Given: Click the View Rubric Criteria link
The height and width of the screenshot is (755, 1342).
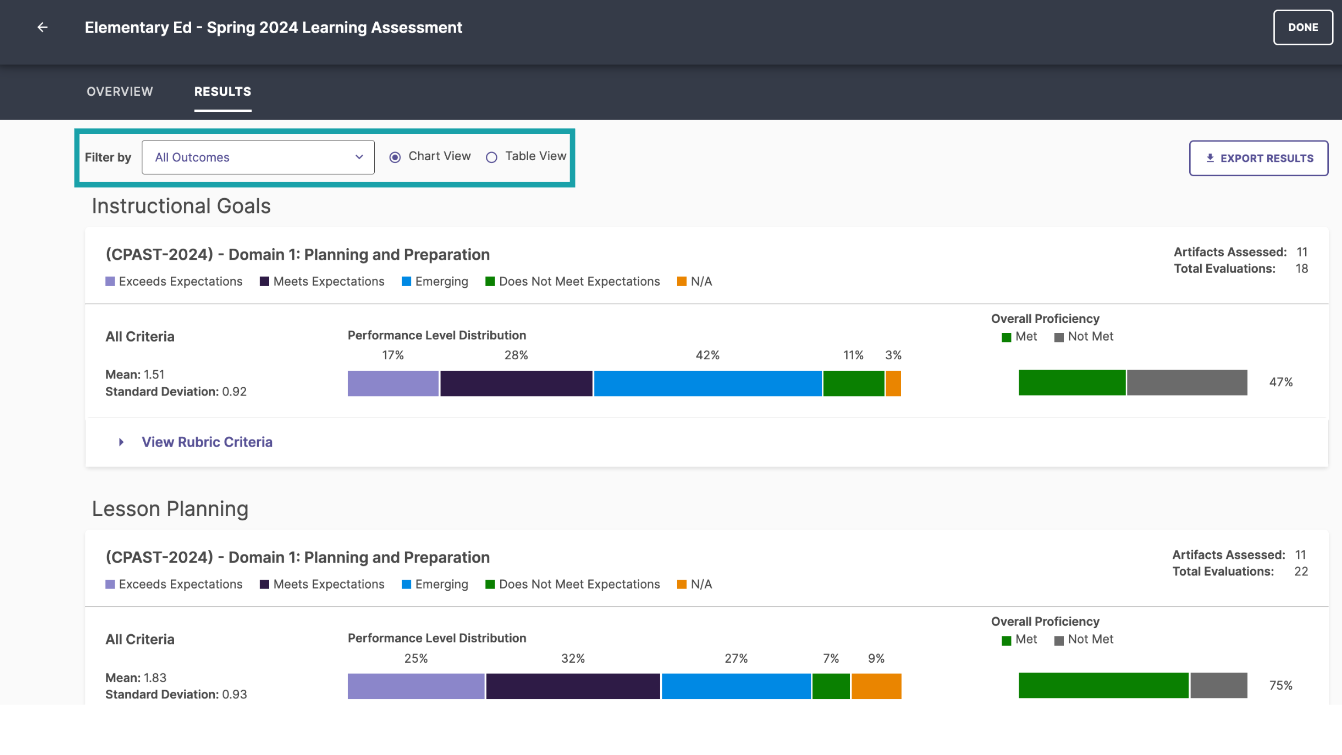Looking at the screenshot, I should 207,442.
